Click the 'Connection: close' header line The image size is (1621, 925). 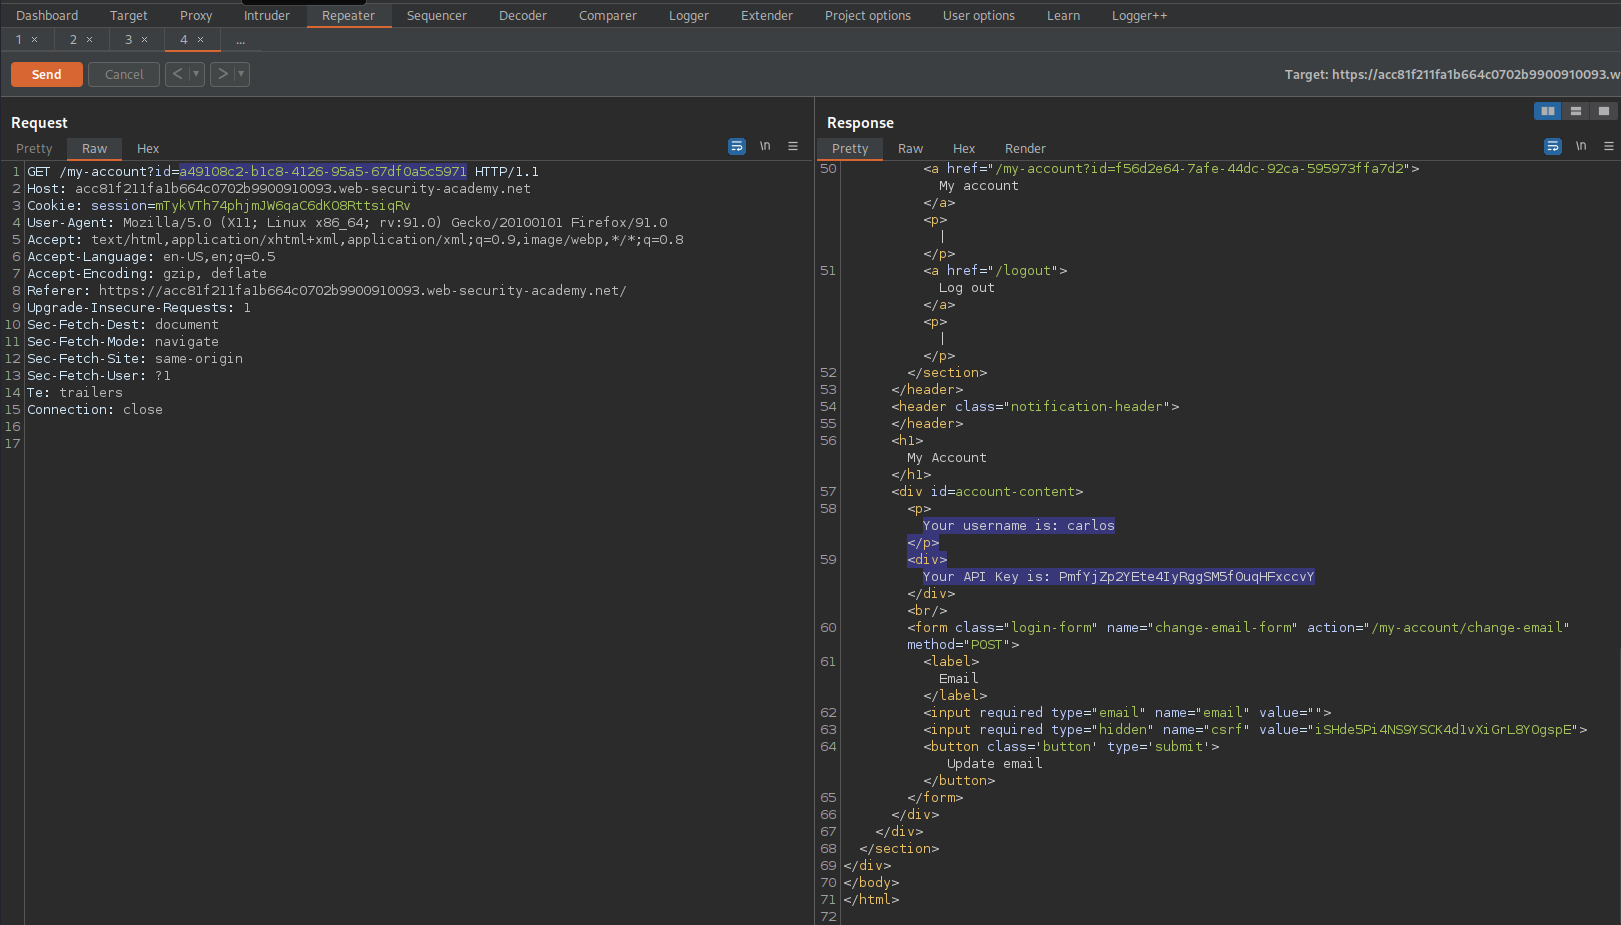pyautogui.click(x=95, y=410)
